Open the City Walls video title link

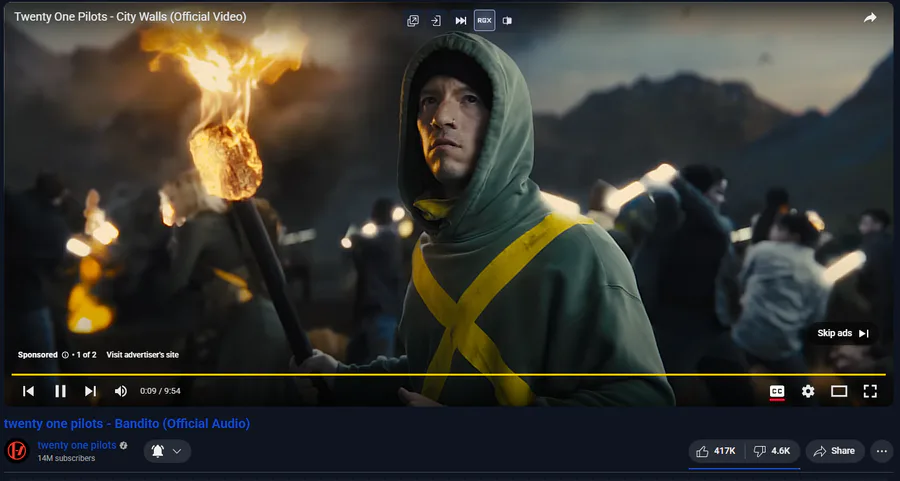[x=130, y=17]
